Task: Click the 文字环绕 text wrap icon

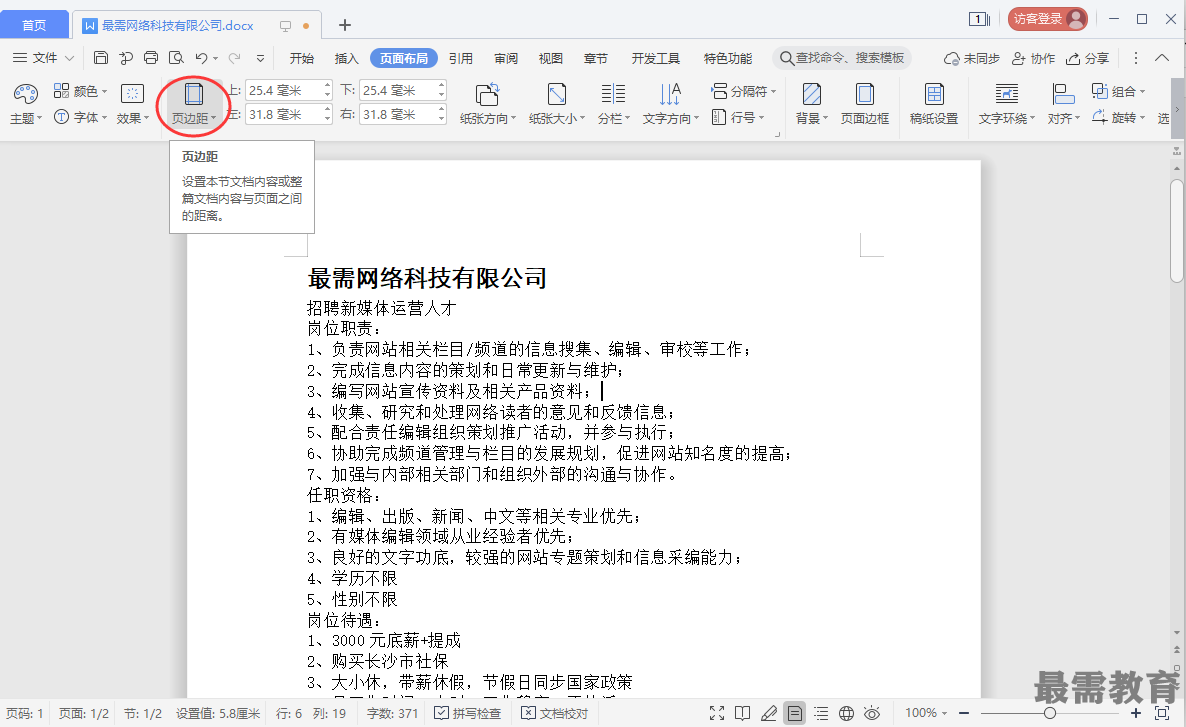Action: click(x=1007, y=95)
